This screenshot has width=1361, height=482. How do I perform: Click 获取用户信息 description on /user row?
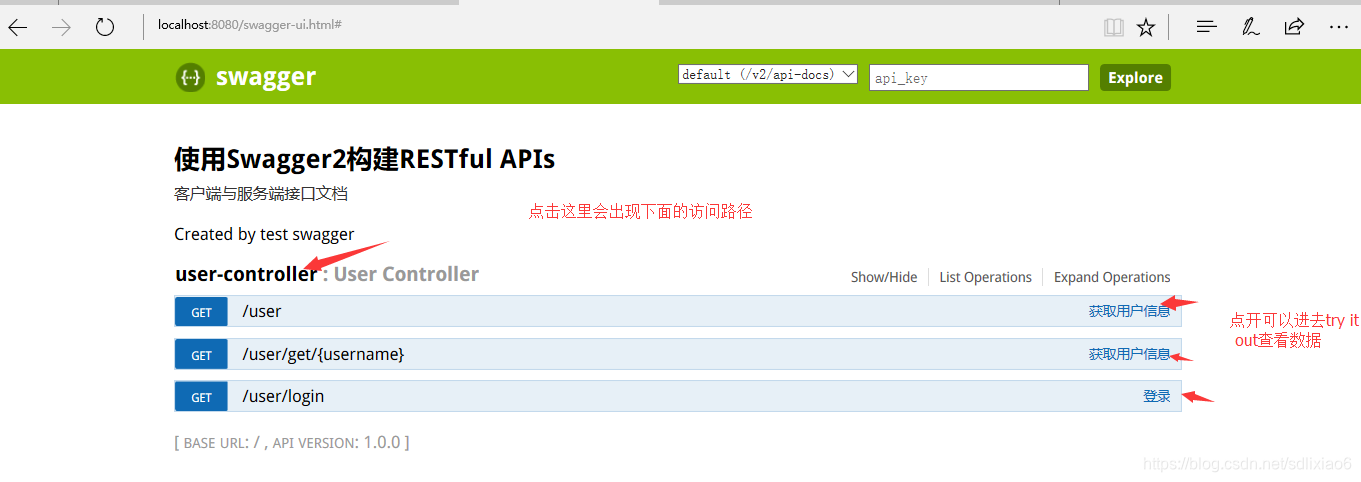(x=1129, y=311)
